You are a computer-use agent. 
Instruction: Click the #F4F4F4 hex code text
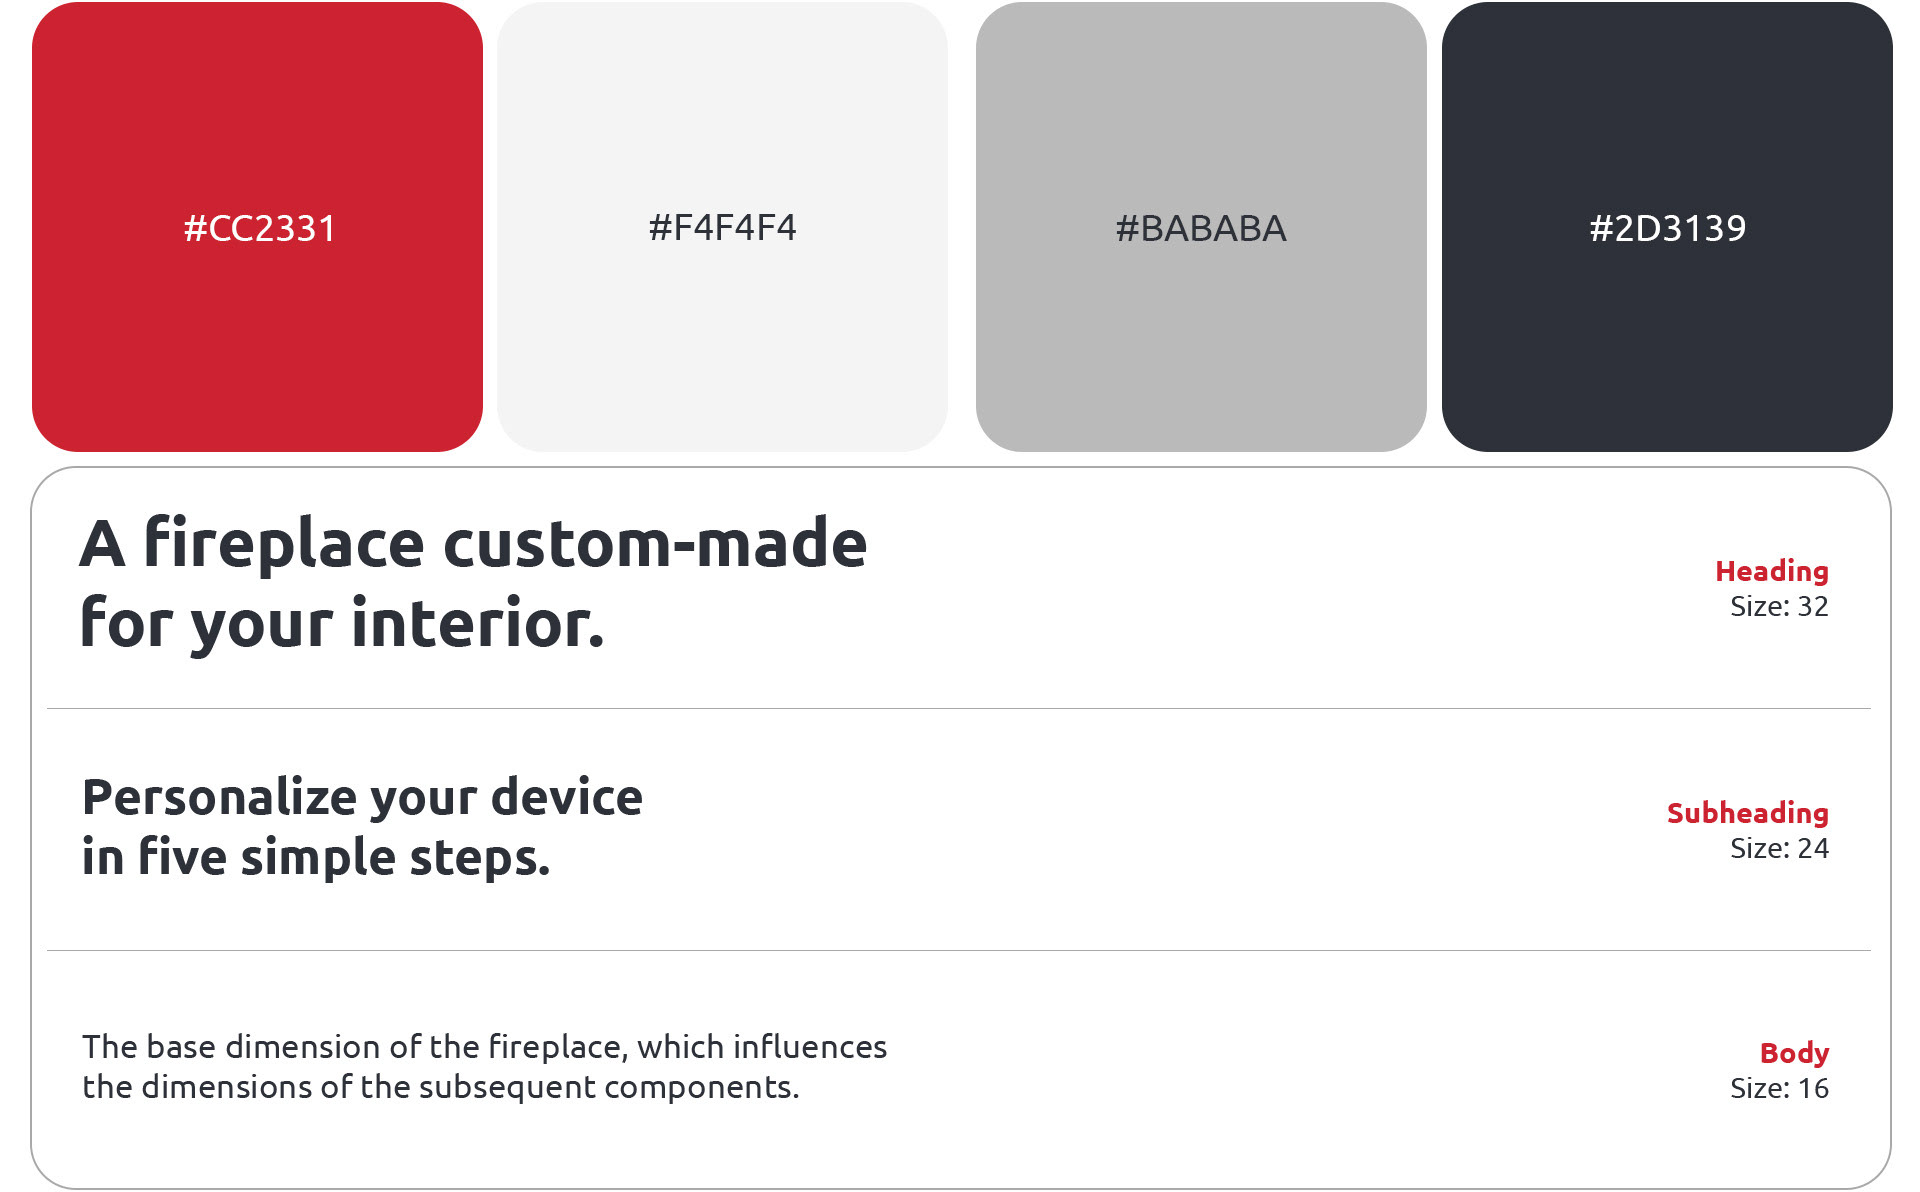pos(722,228)
